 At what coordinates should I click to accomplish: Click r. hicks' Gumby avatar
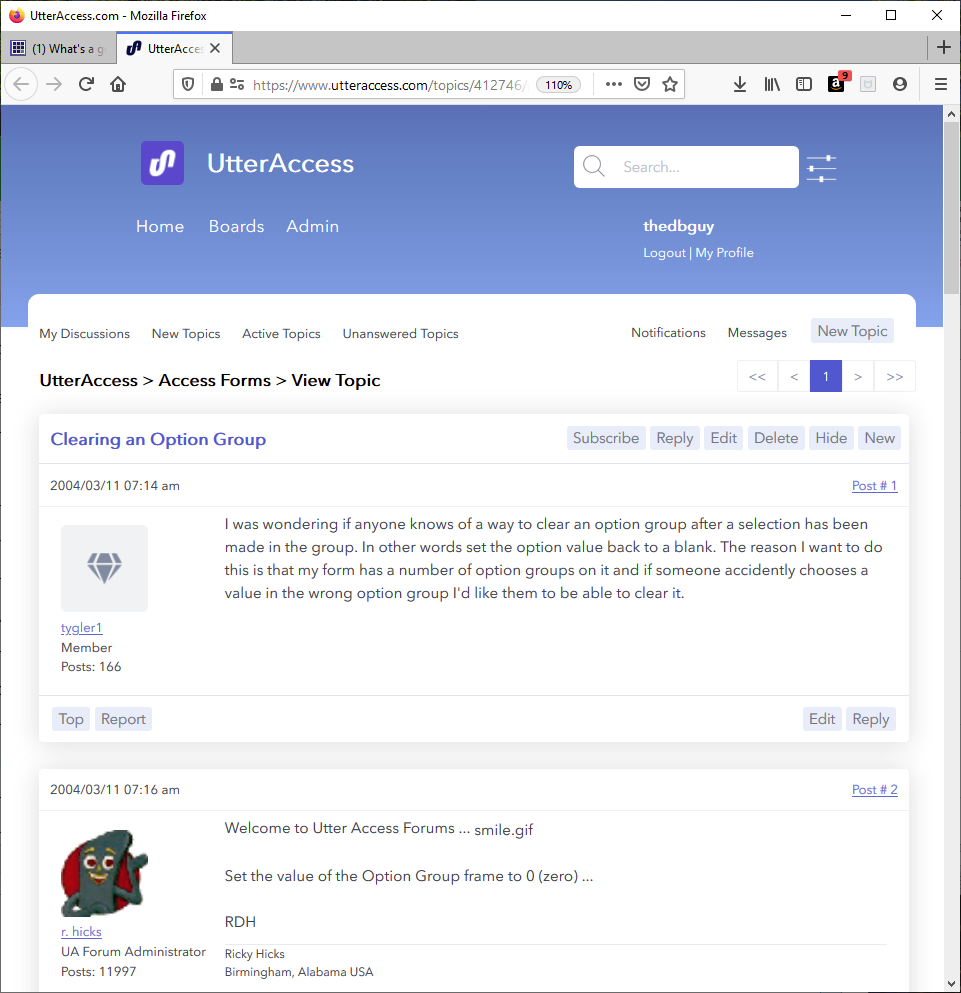pos(105,873)
